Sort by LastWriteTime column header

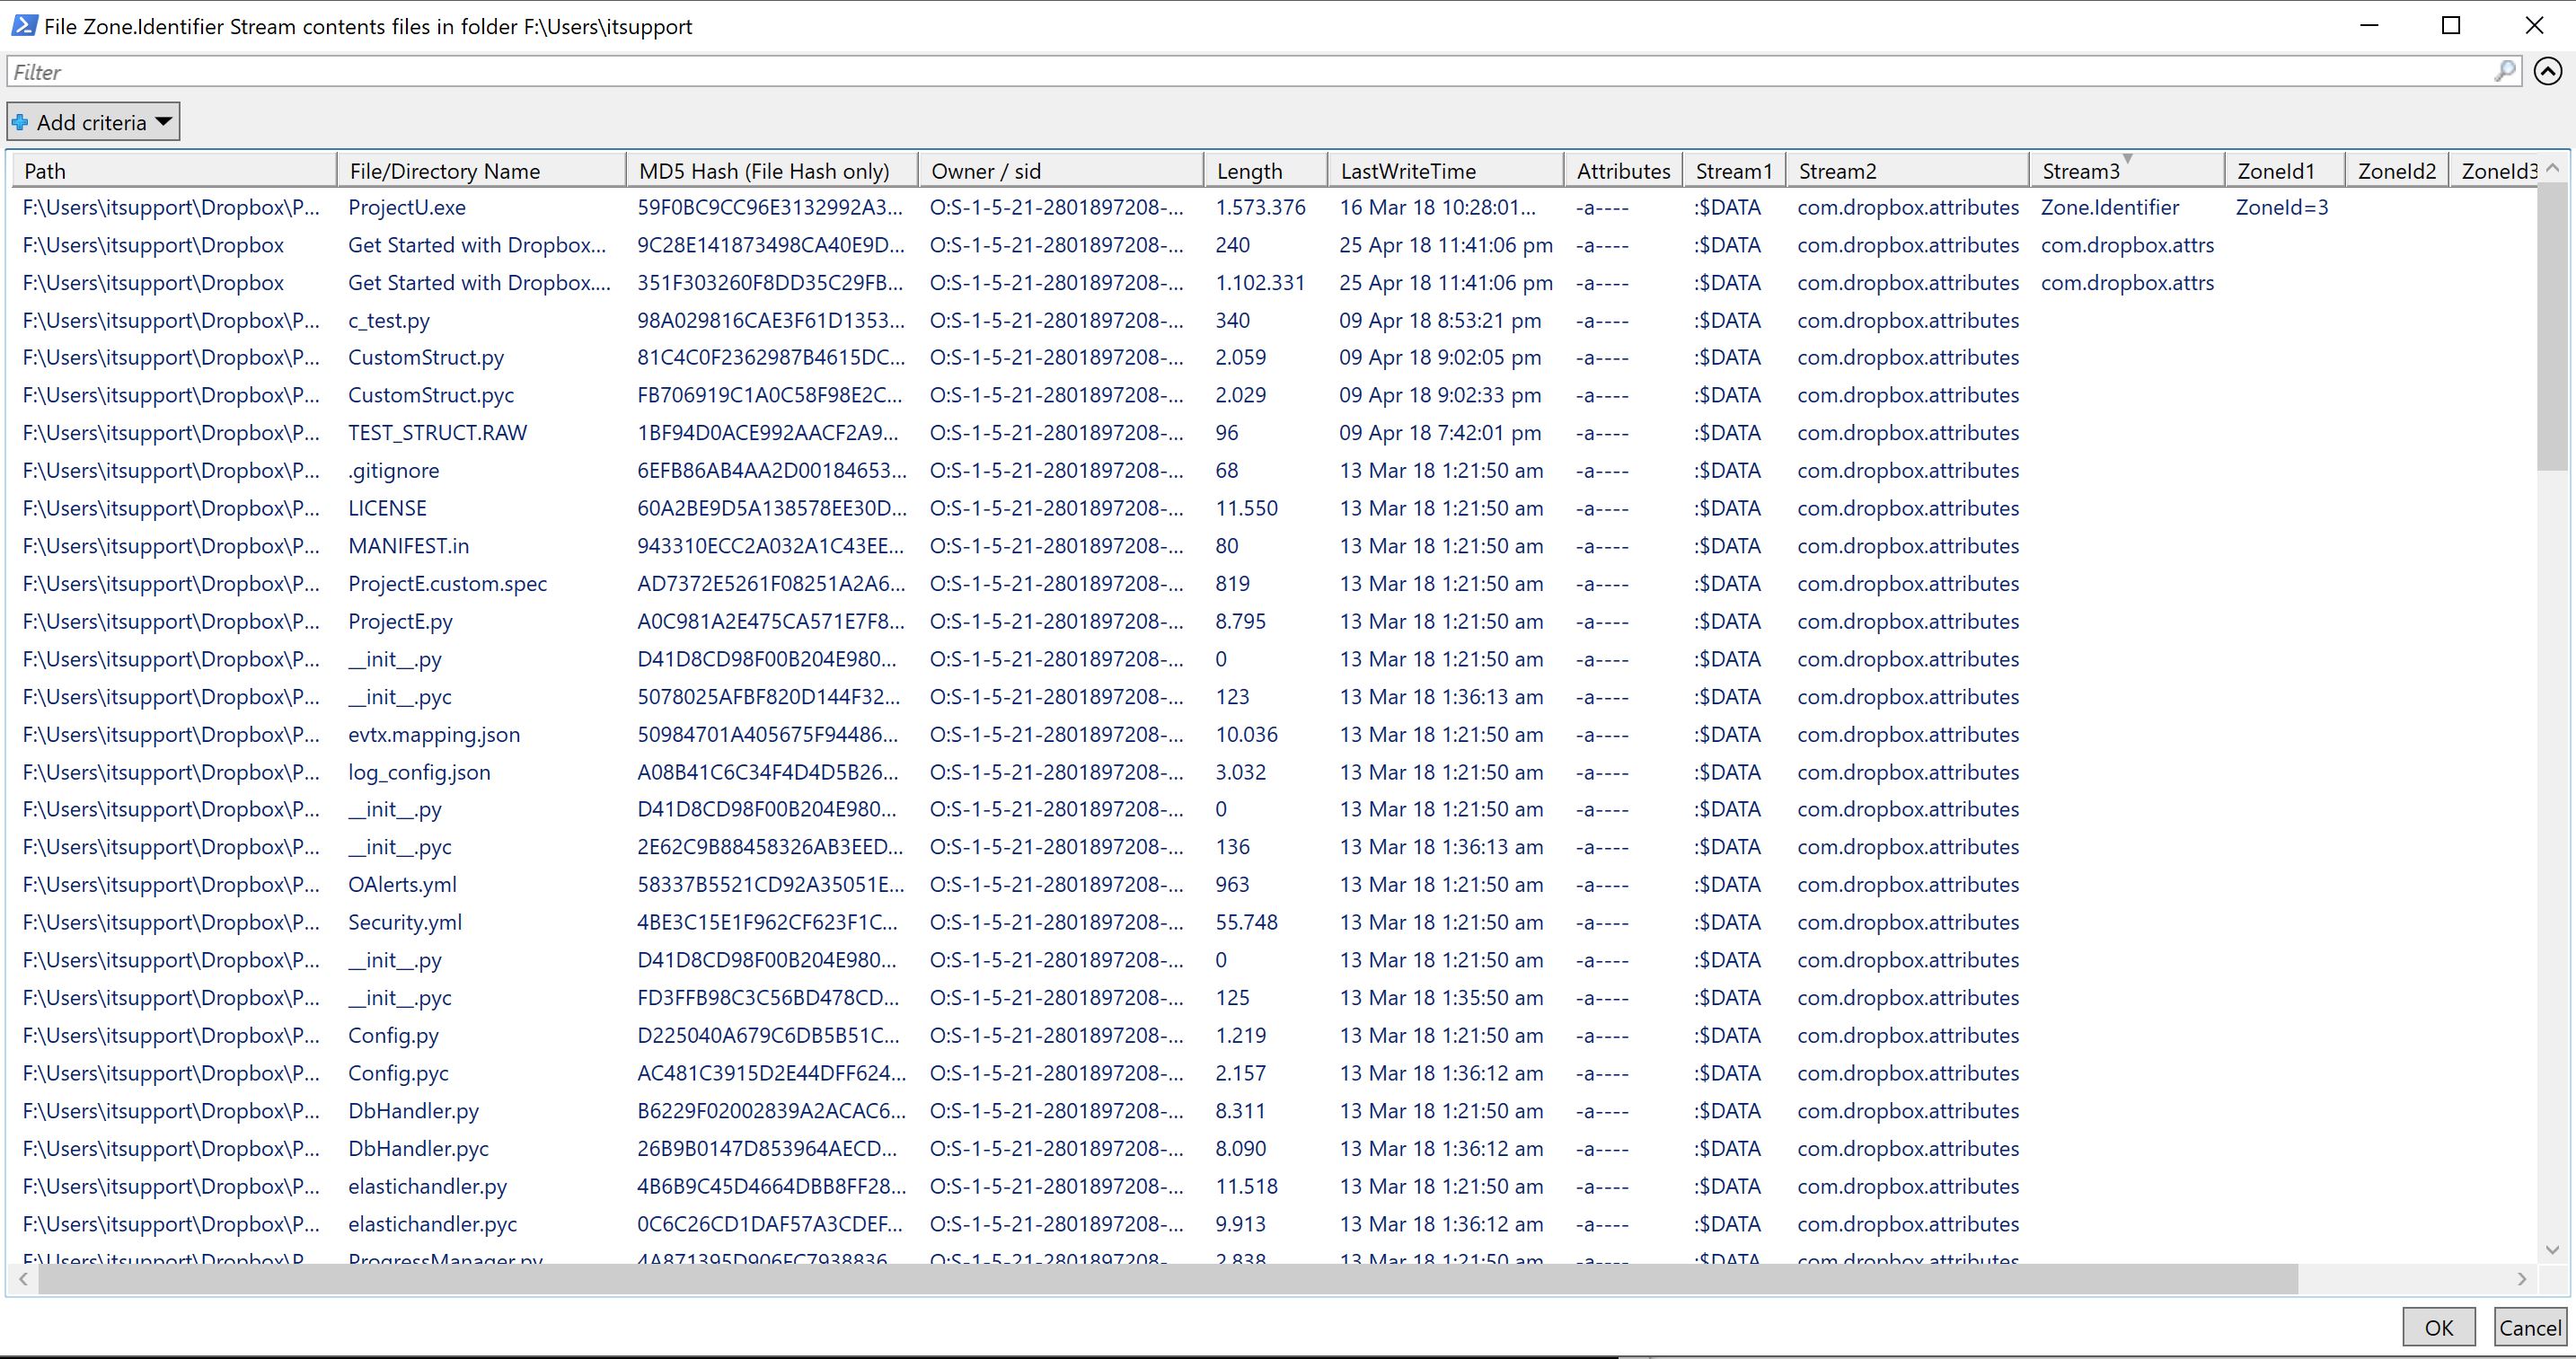[x=1407, y=171]
